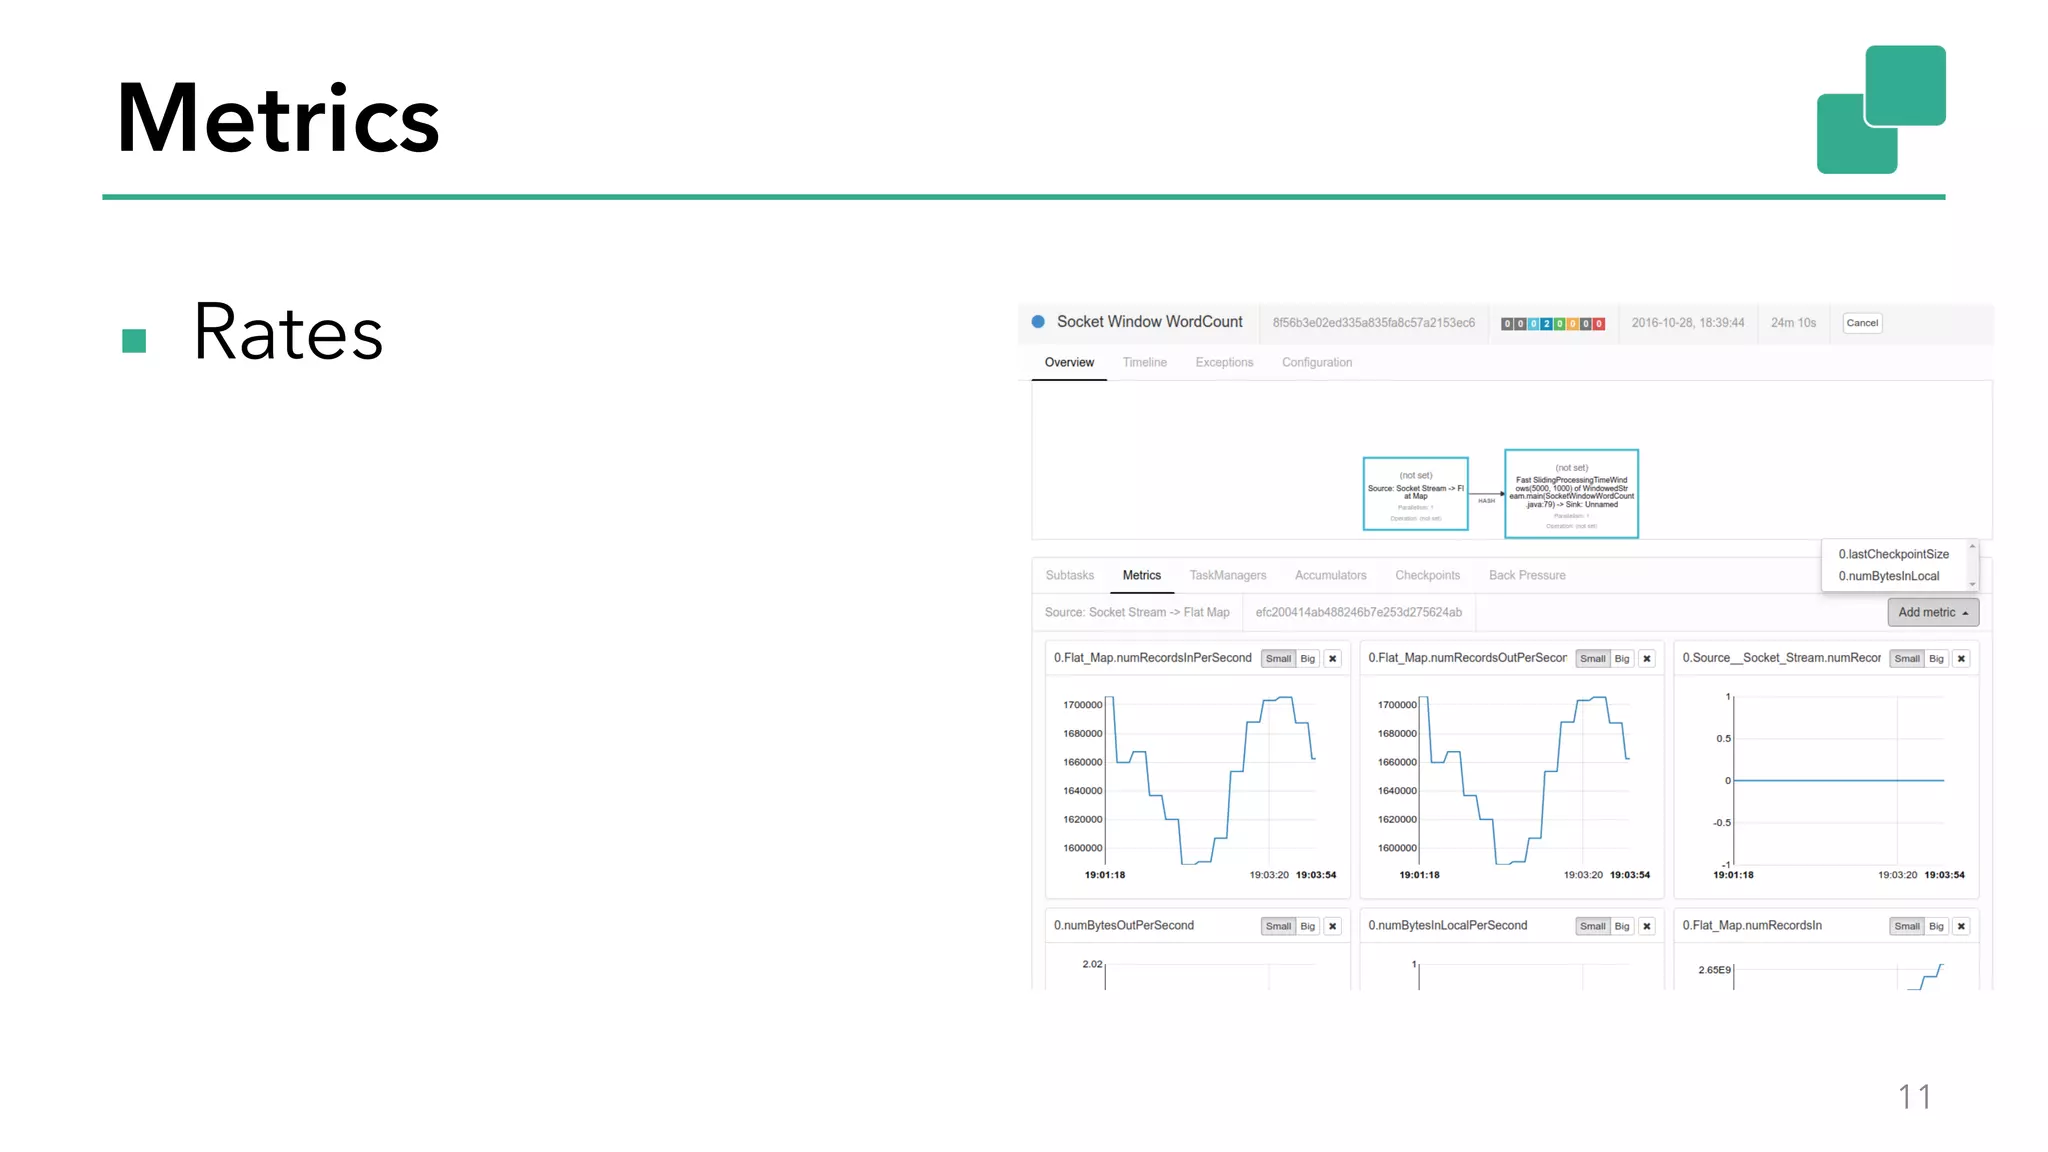Image resolution: width=2048 pixels, height=1152 pixels.
Task: Click the numRecordsOutPerSecond line chart
Action: click(1525, 780)
